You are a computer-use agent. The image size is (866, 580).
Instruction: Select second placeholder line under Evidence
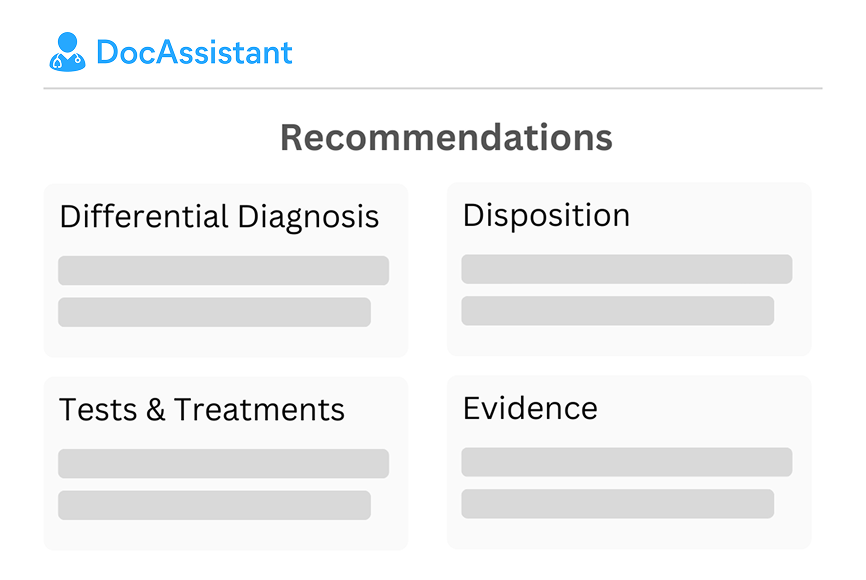tap(617, 504)
